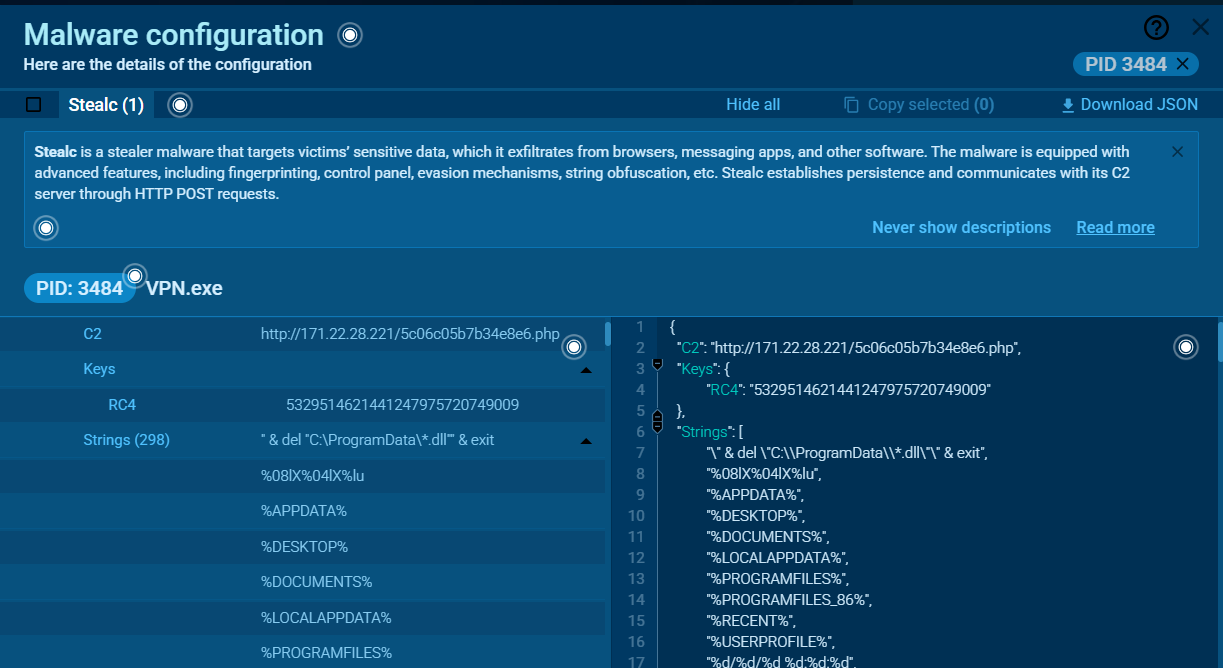Select the %APPDATA% table row

coord(302,511)
